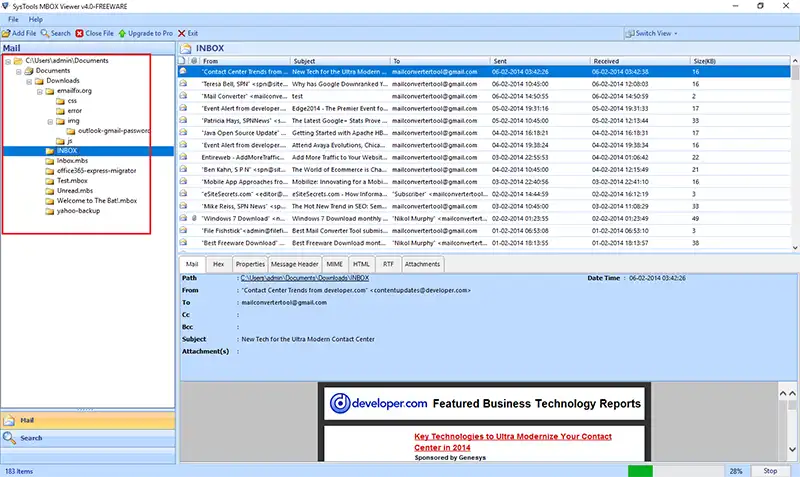Collapse the Downloads folder node
This screenshot has height=477, width=800.
coord(31,81)
